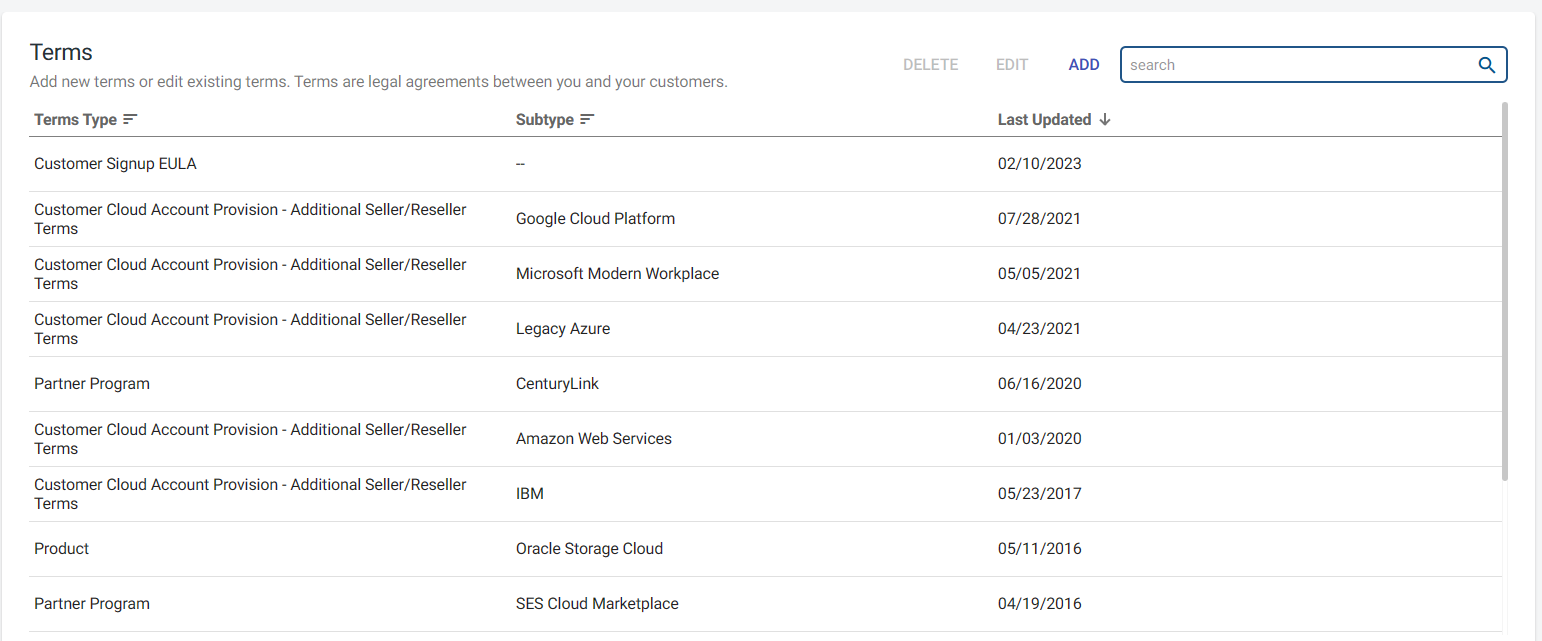Sort by the Last Updated column header
This screenshot has height=641, width=1542.
pyautogui.click(x=1044, y=120)
